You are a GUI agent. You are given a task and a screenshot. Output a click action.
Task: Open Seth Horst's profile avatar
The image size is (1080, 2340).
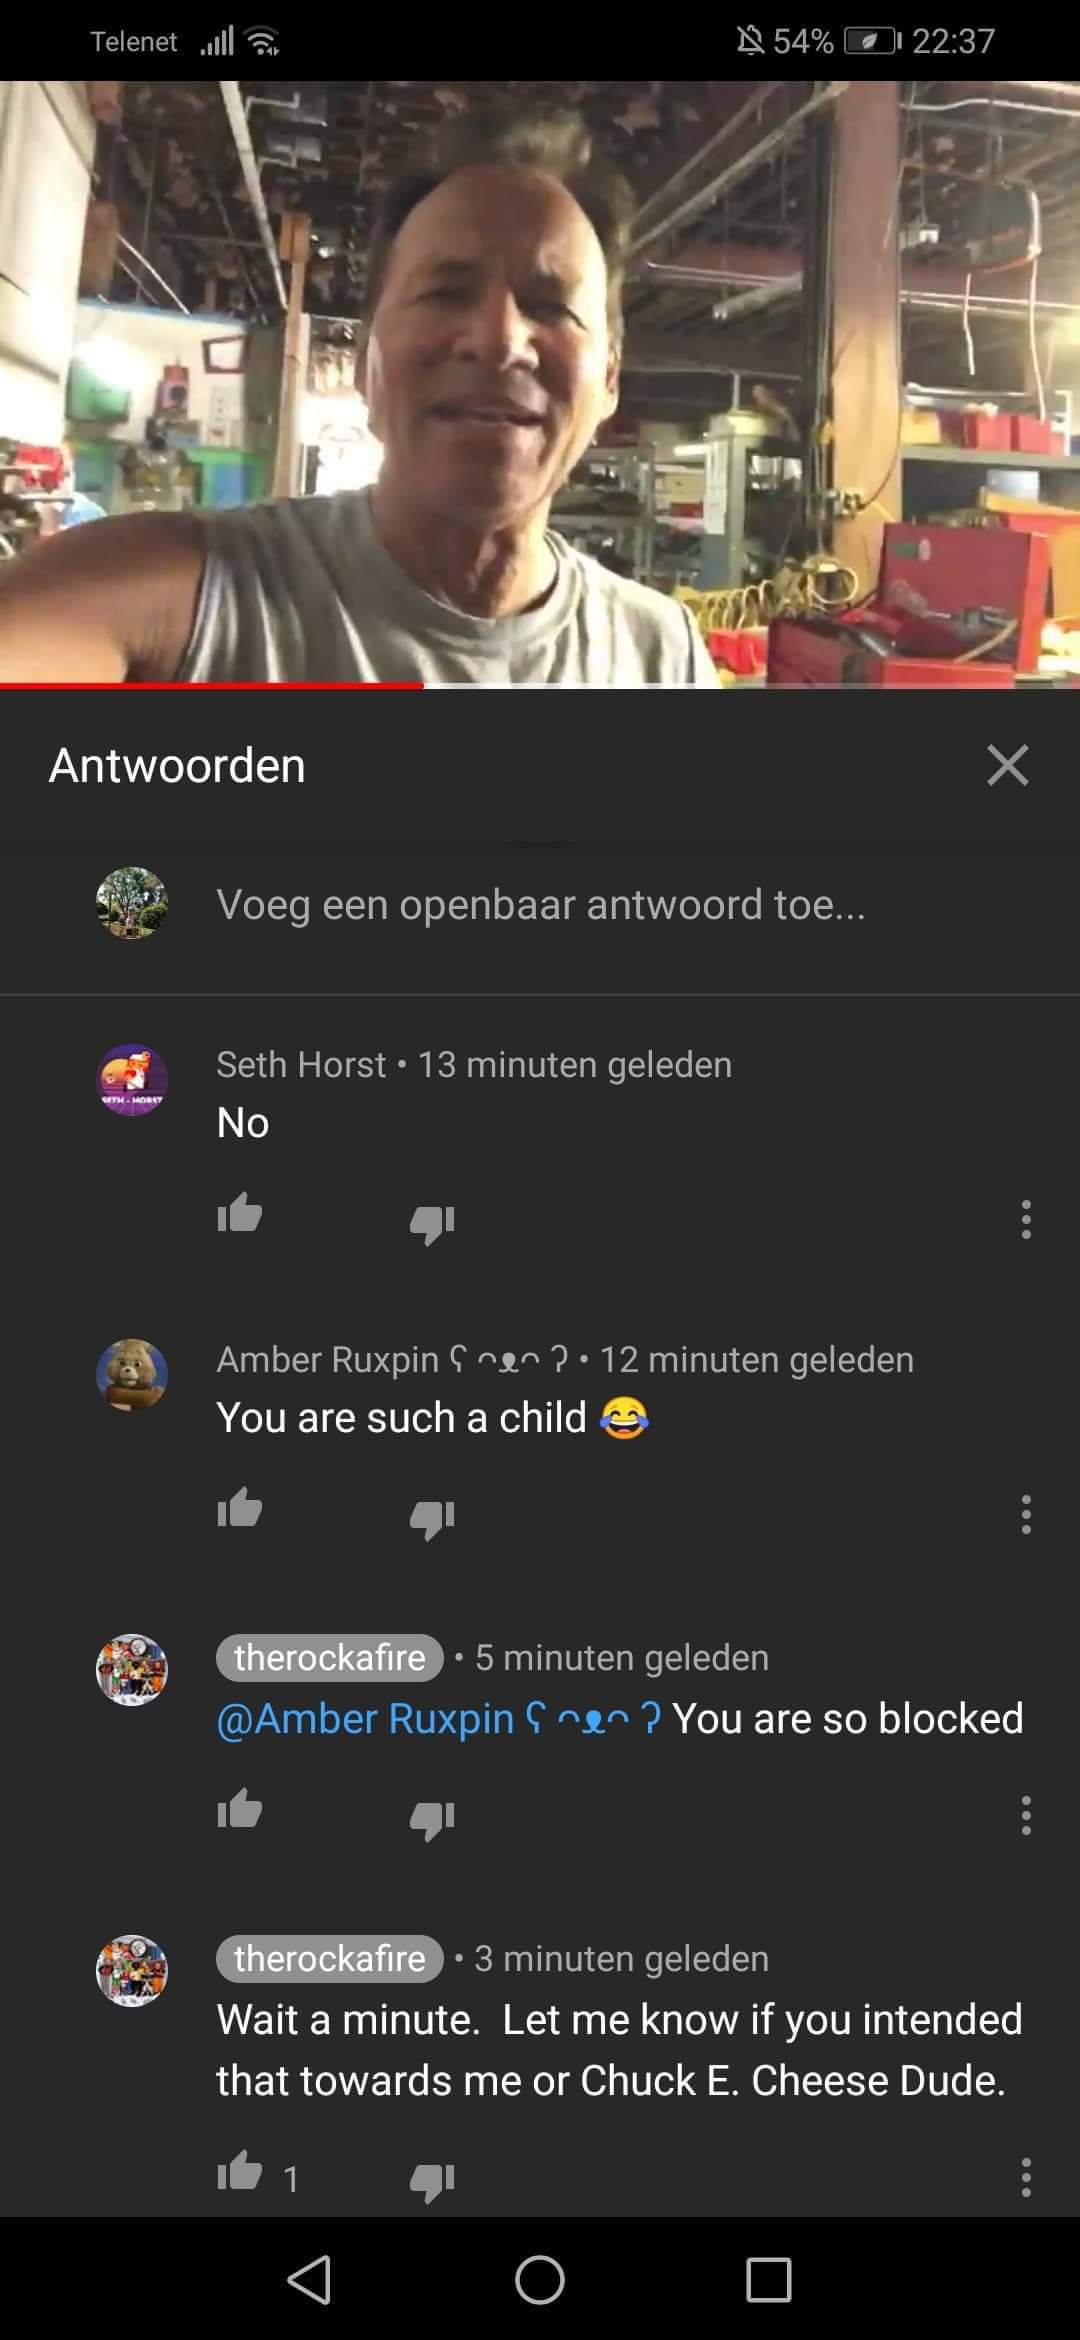pyautogui.click(x=132, y=1080)
